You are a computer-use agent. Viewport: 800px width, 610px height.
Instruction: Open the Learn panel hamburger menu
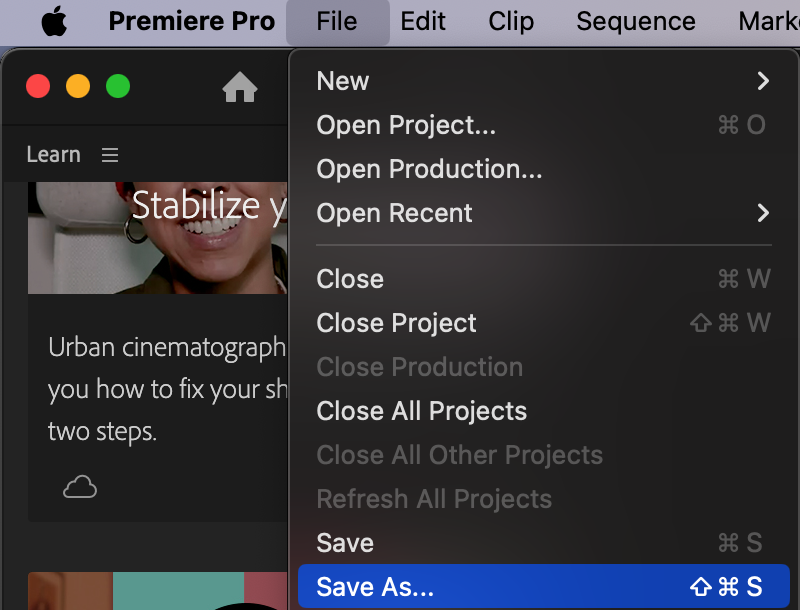point(110,155)
